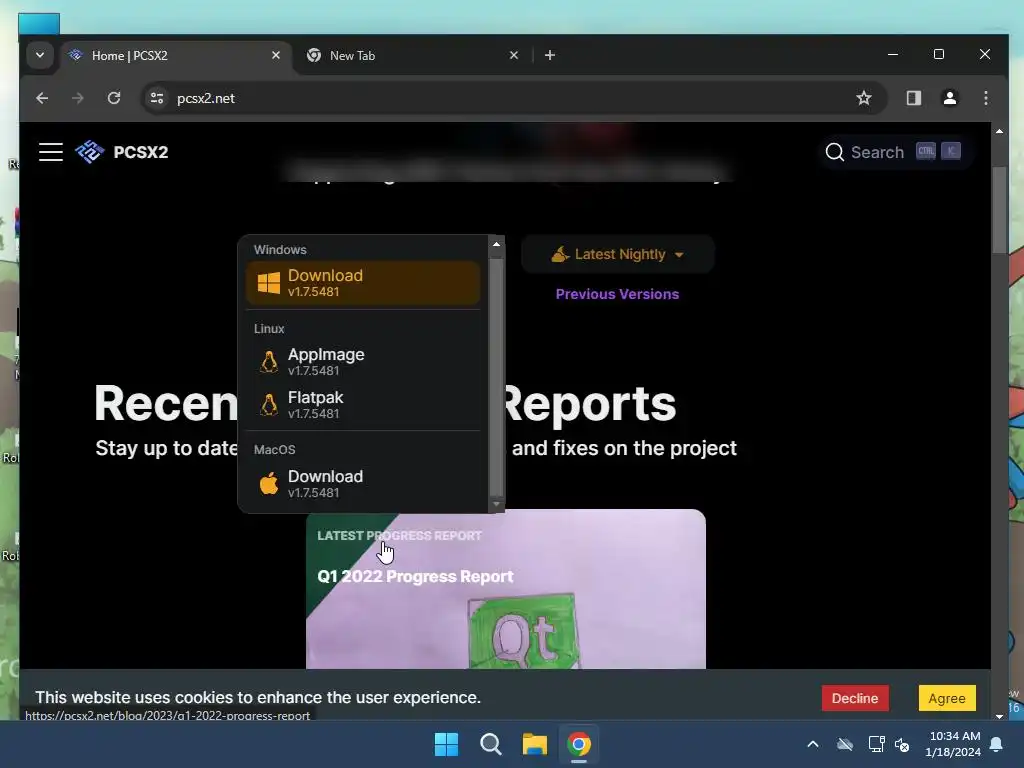This screenshot has height=768, width=1024.
Task: Reload the pcsx2.net page
Action: point(114,98)
